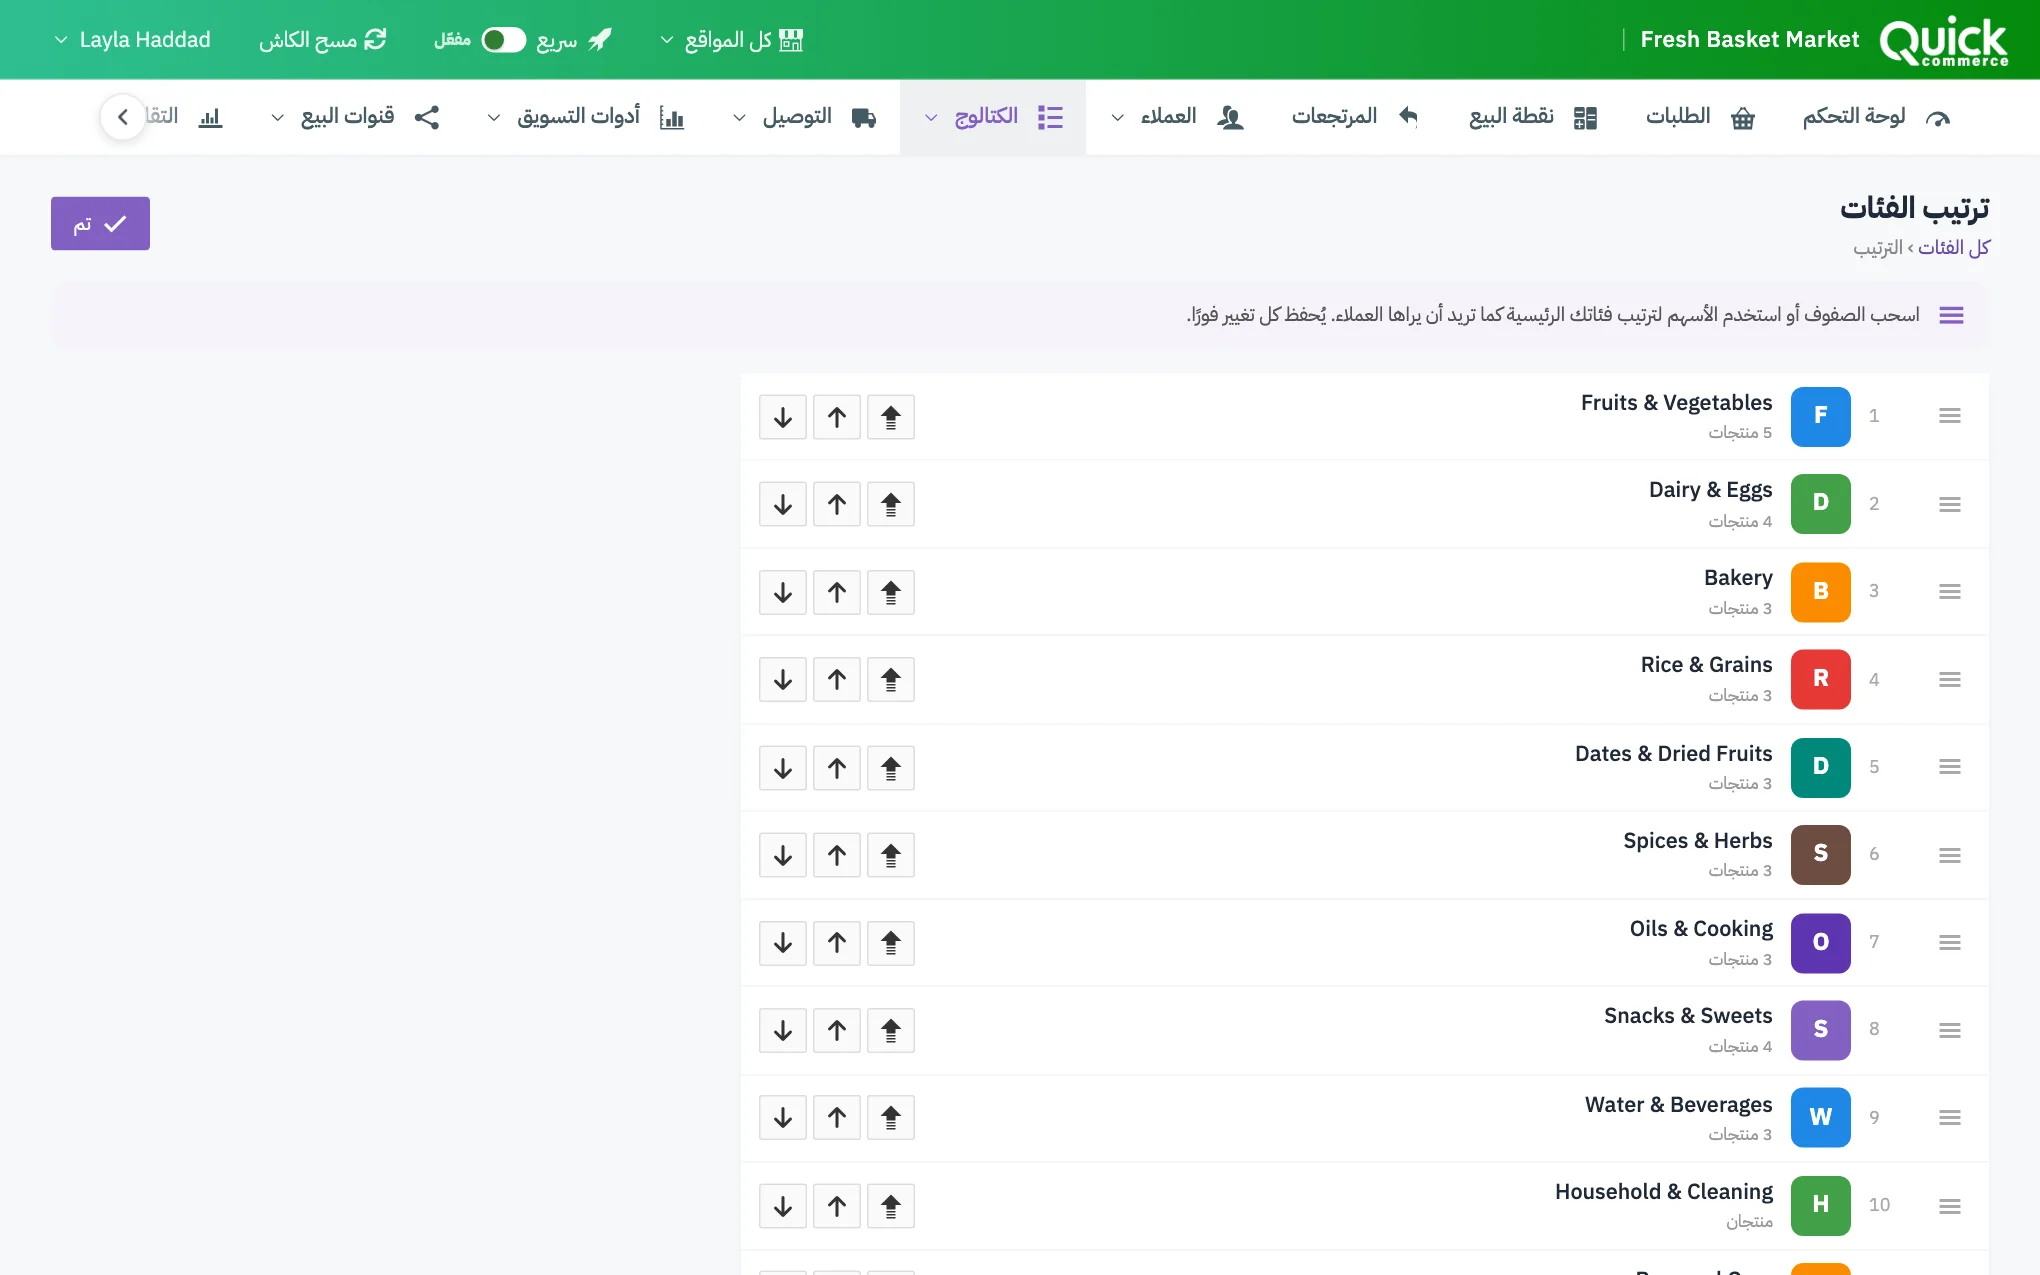Move Dairy & Eggs to the top
This screenshot has height=1275, width=2040.
890,504
